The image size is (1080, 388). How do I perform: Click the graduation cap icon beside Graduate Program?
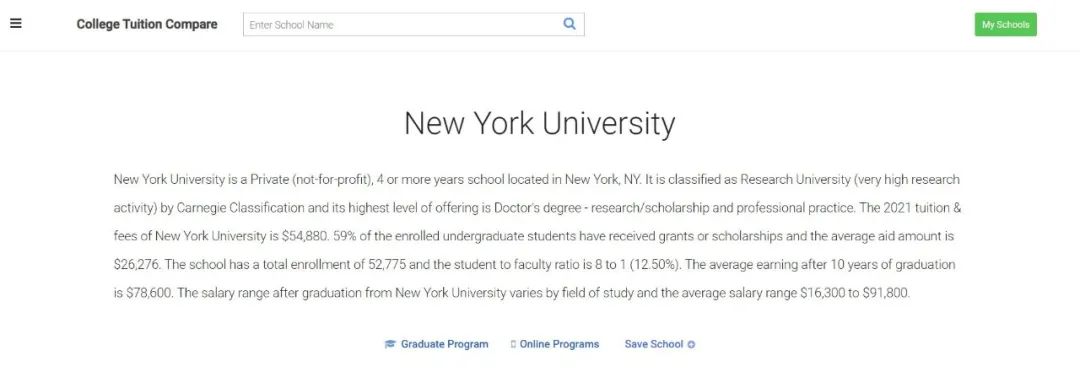click(x=390, y=345)
